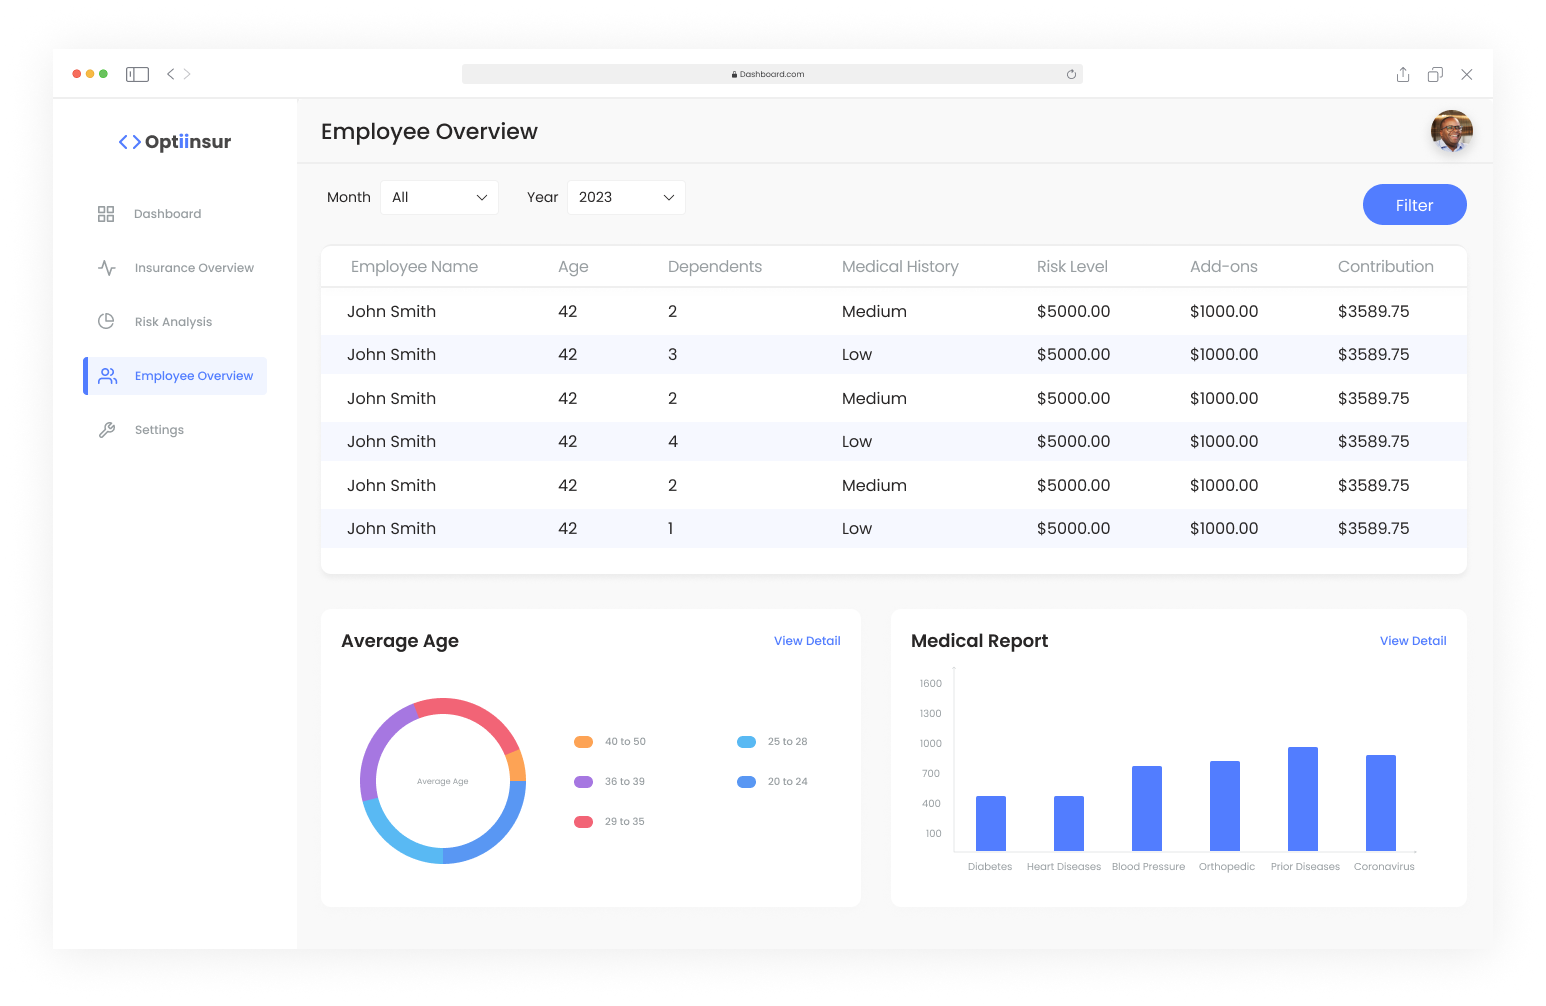This screenshot has width=1546, height=1006.
Task: Toggle the browser sidebar panel icon
Action: click(137, 74)
